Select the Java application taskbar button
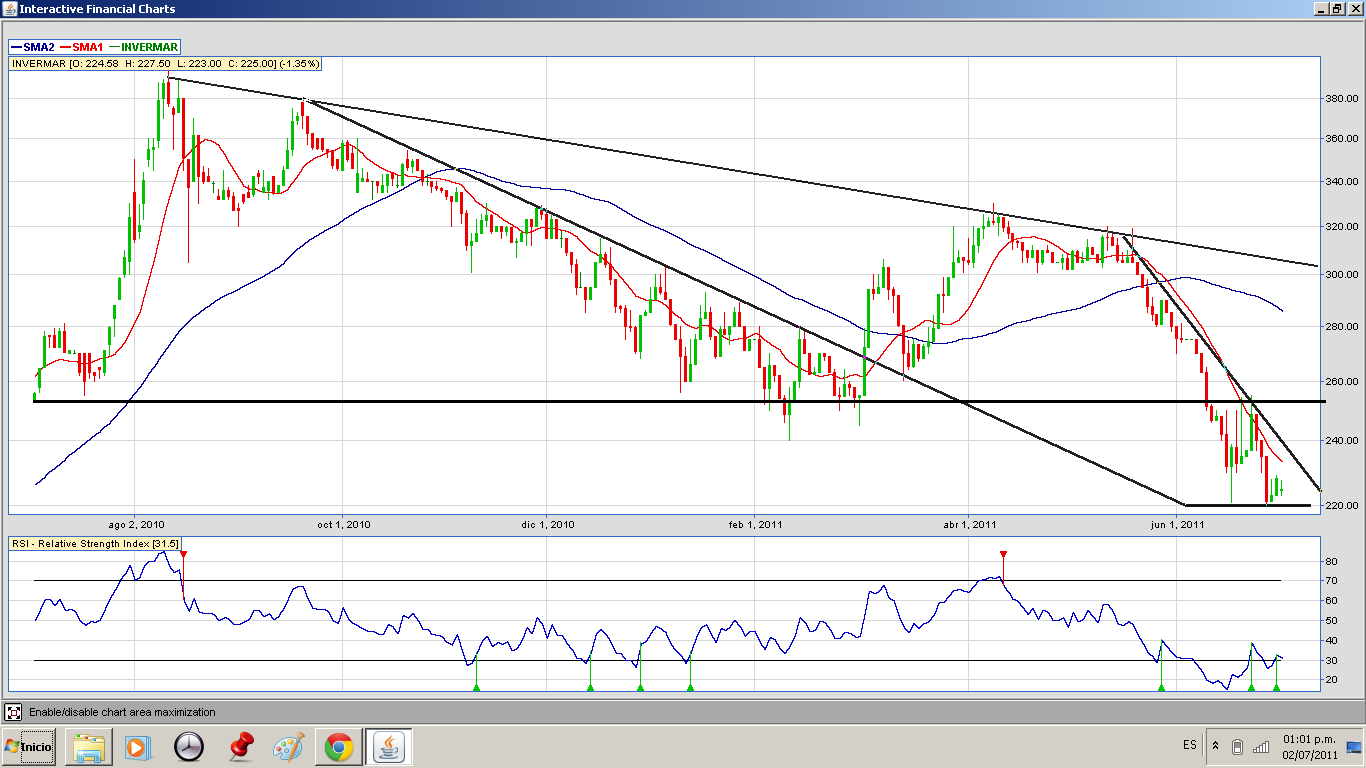Screen dimensions: 1366x768 click(389, 747)
